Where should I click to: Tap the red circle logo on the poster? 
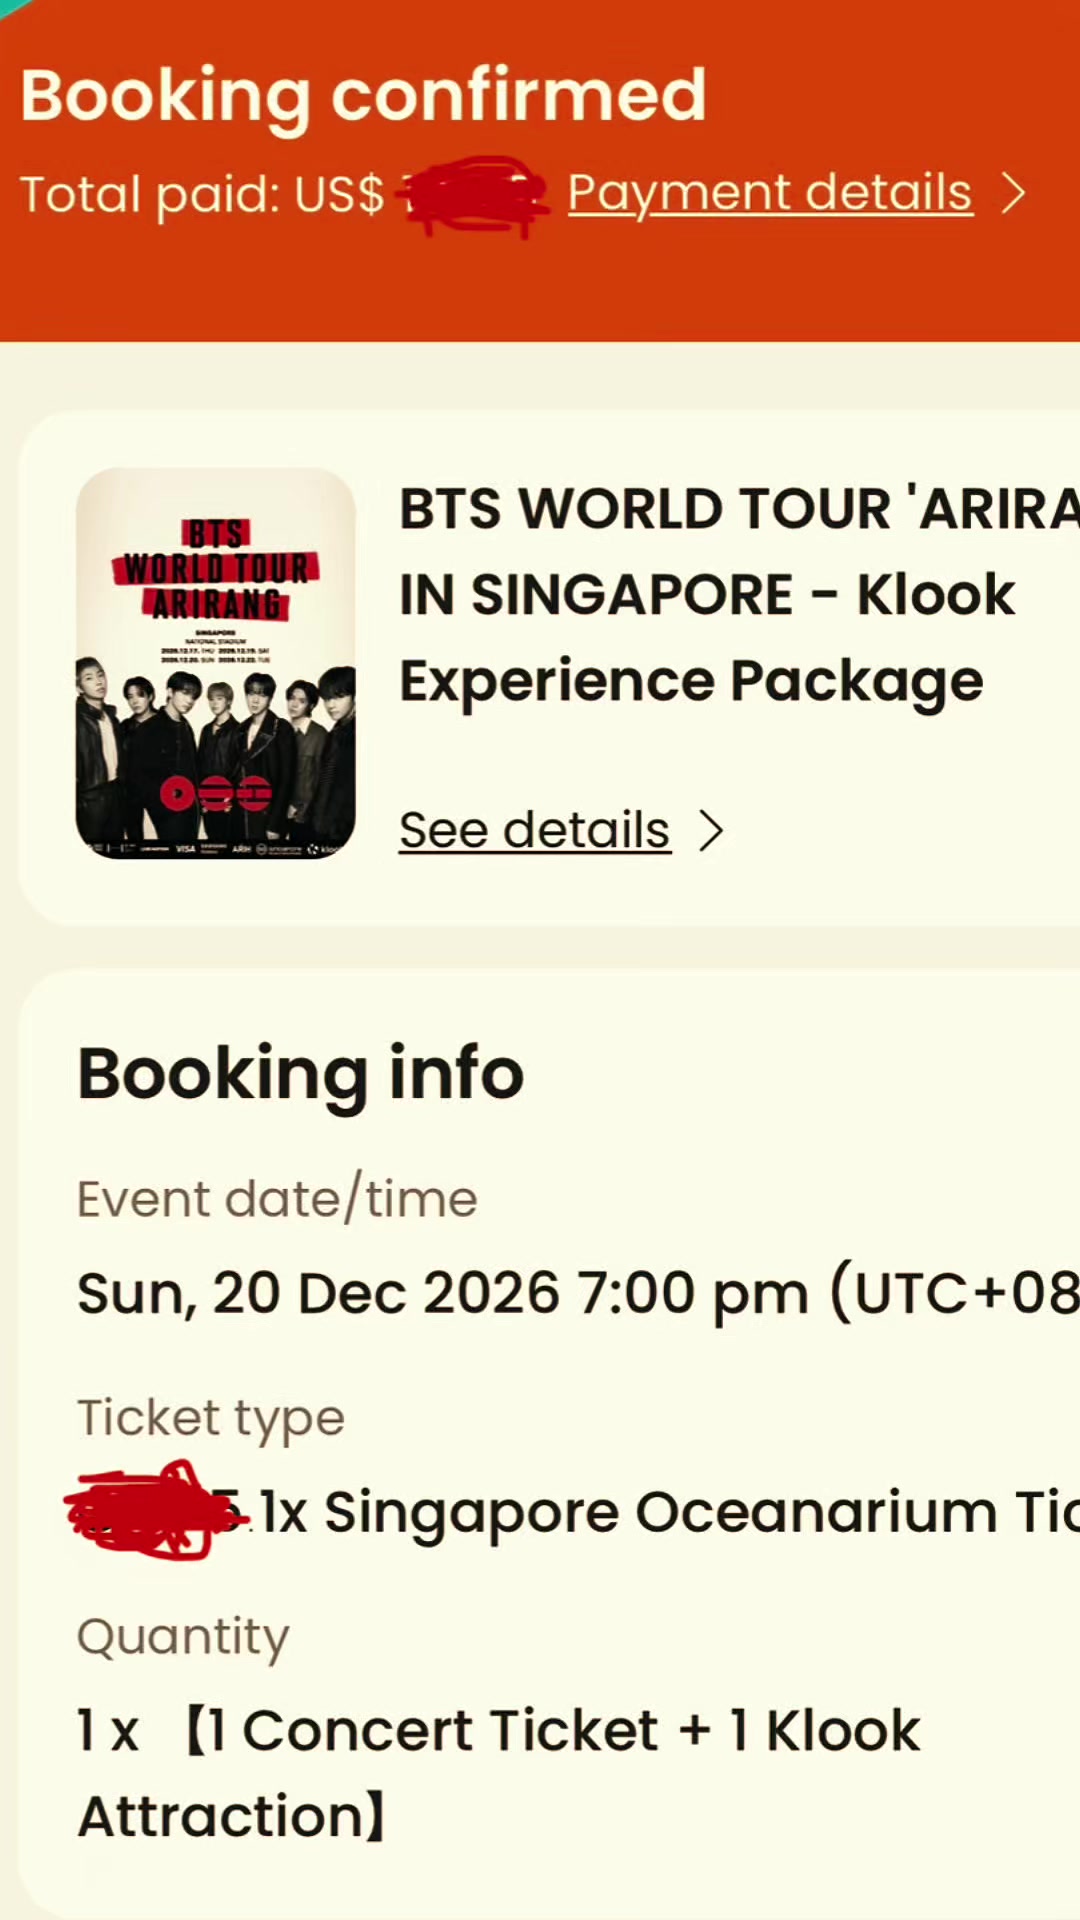178,793
